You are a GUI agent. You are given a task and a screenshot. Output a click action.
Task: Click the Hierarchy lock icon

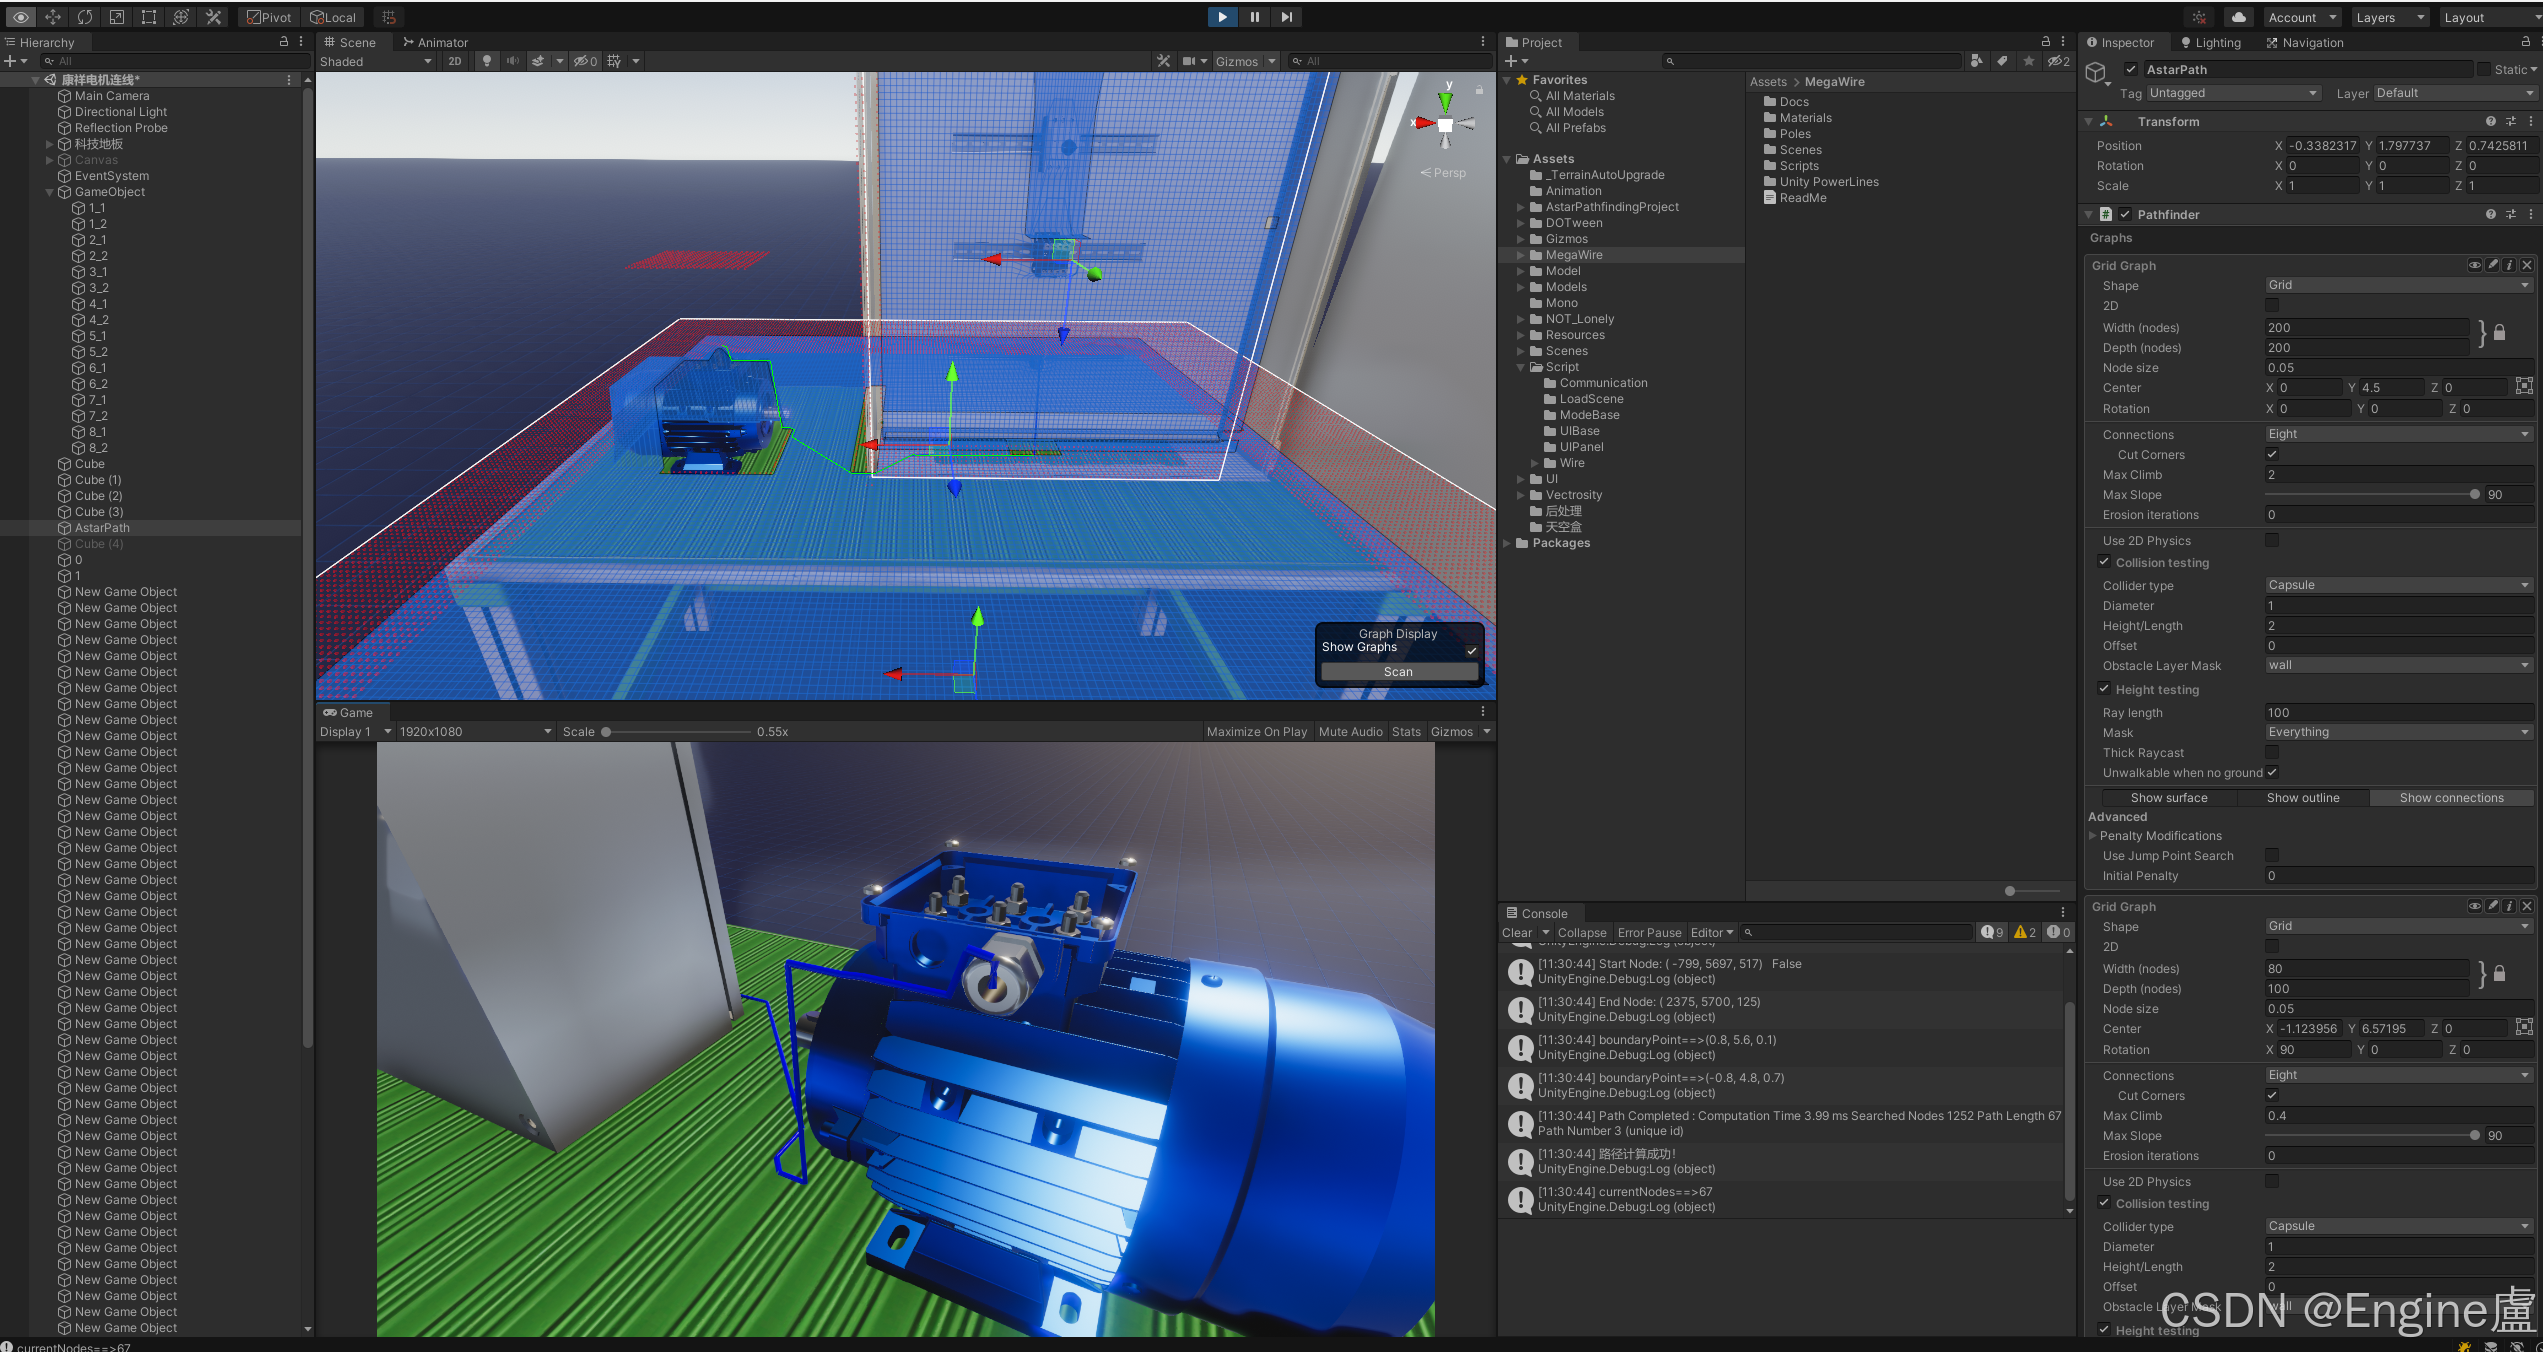[x=284, y=42]
